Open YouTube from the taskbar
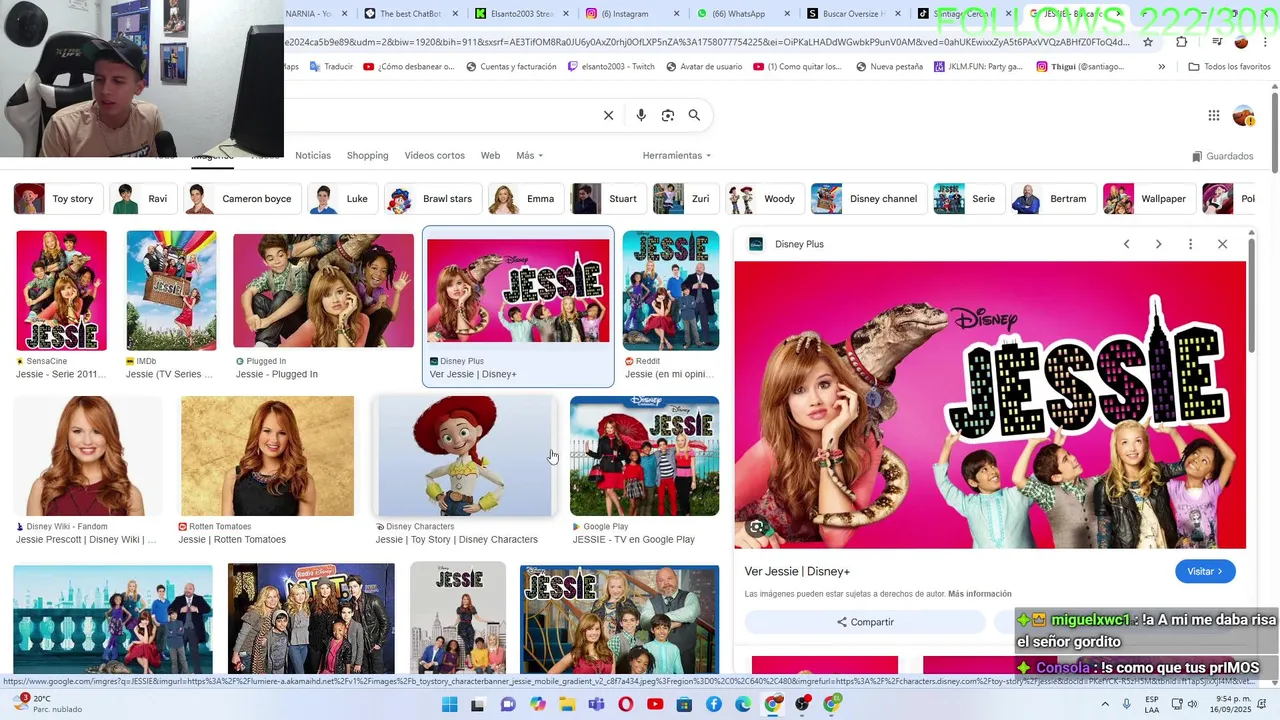This screenshot has height=720, width=1280. coord(655,704)
